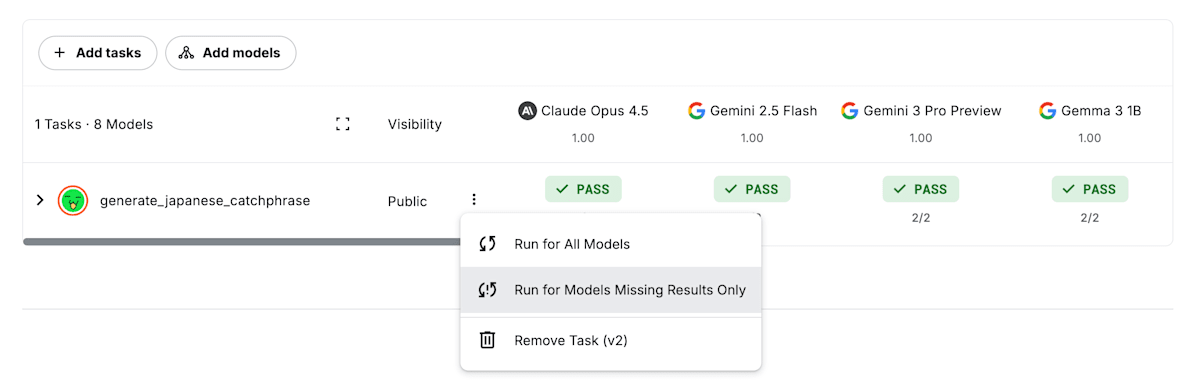
Task: Open the Gemini 3 Pro Preview column header
Action: (921, 111)
